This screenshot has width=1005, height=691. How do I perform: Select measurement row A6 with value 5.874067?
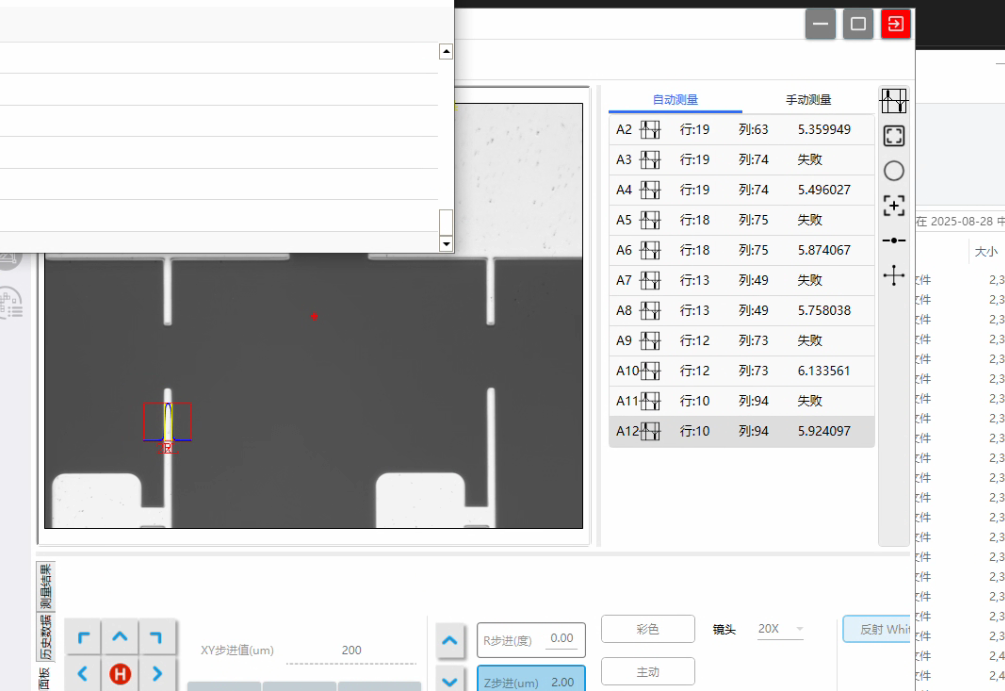tap(741, 250)
